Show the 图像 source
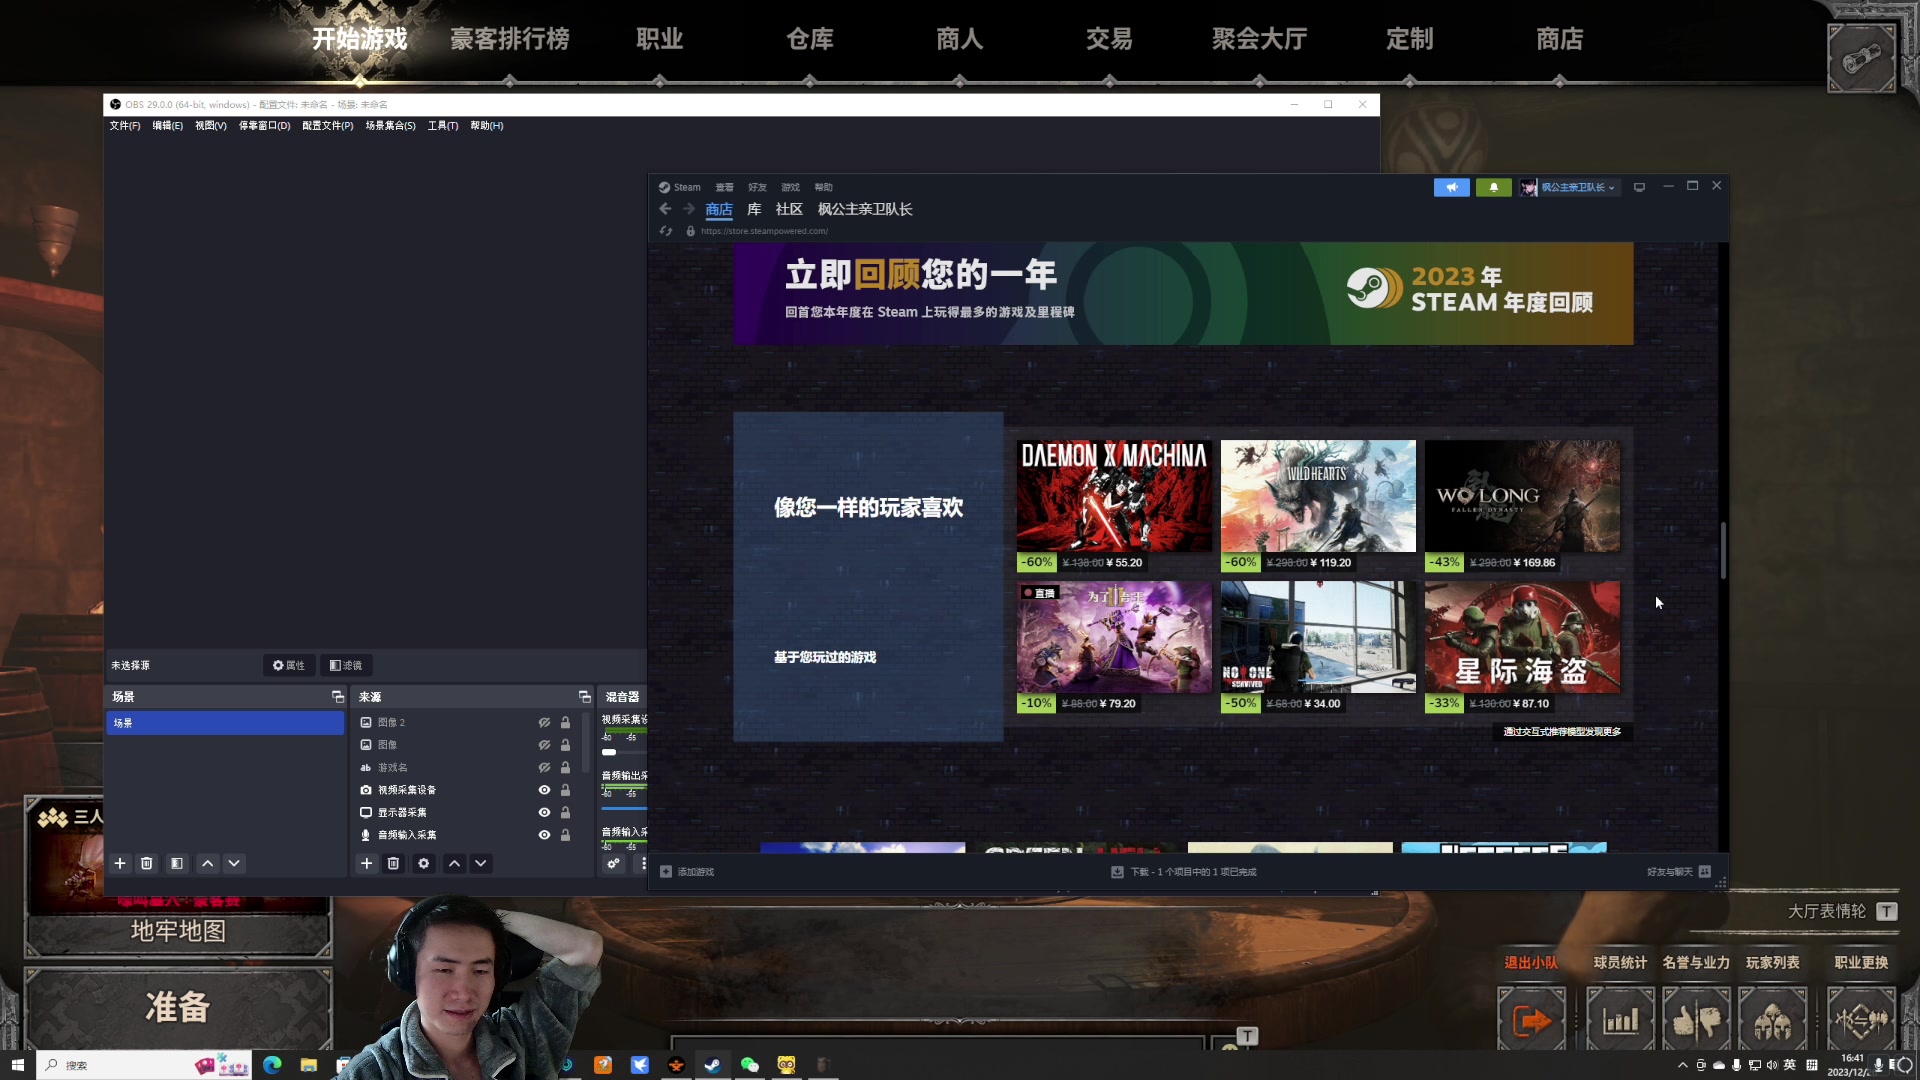Image resolution: width=1920 pixels, height=1080 pixels. coord(544,745)
